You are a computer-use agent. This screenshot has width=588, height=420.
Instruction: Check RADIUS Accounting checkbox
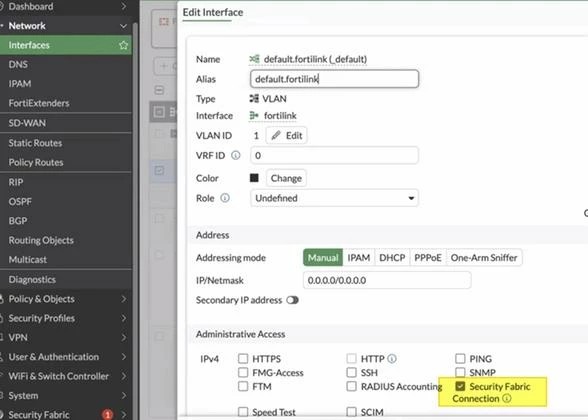(351, 386)
